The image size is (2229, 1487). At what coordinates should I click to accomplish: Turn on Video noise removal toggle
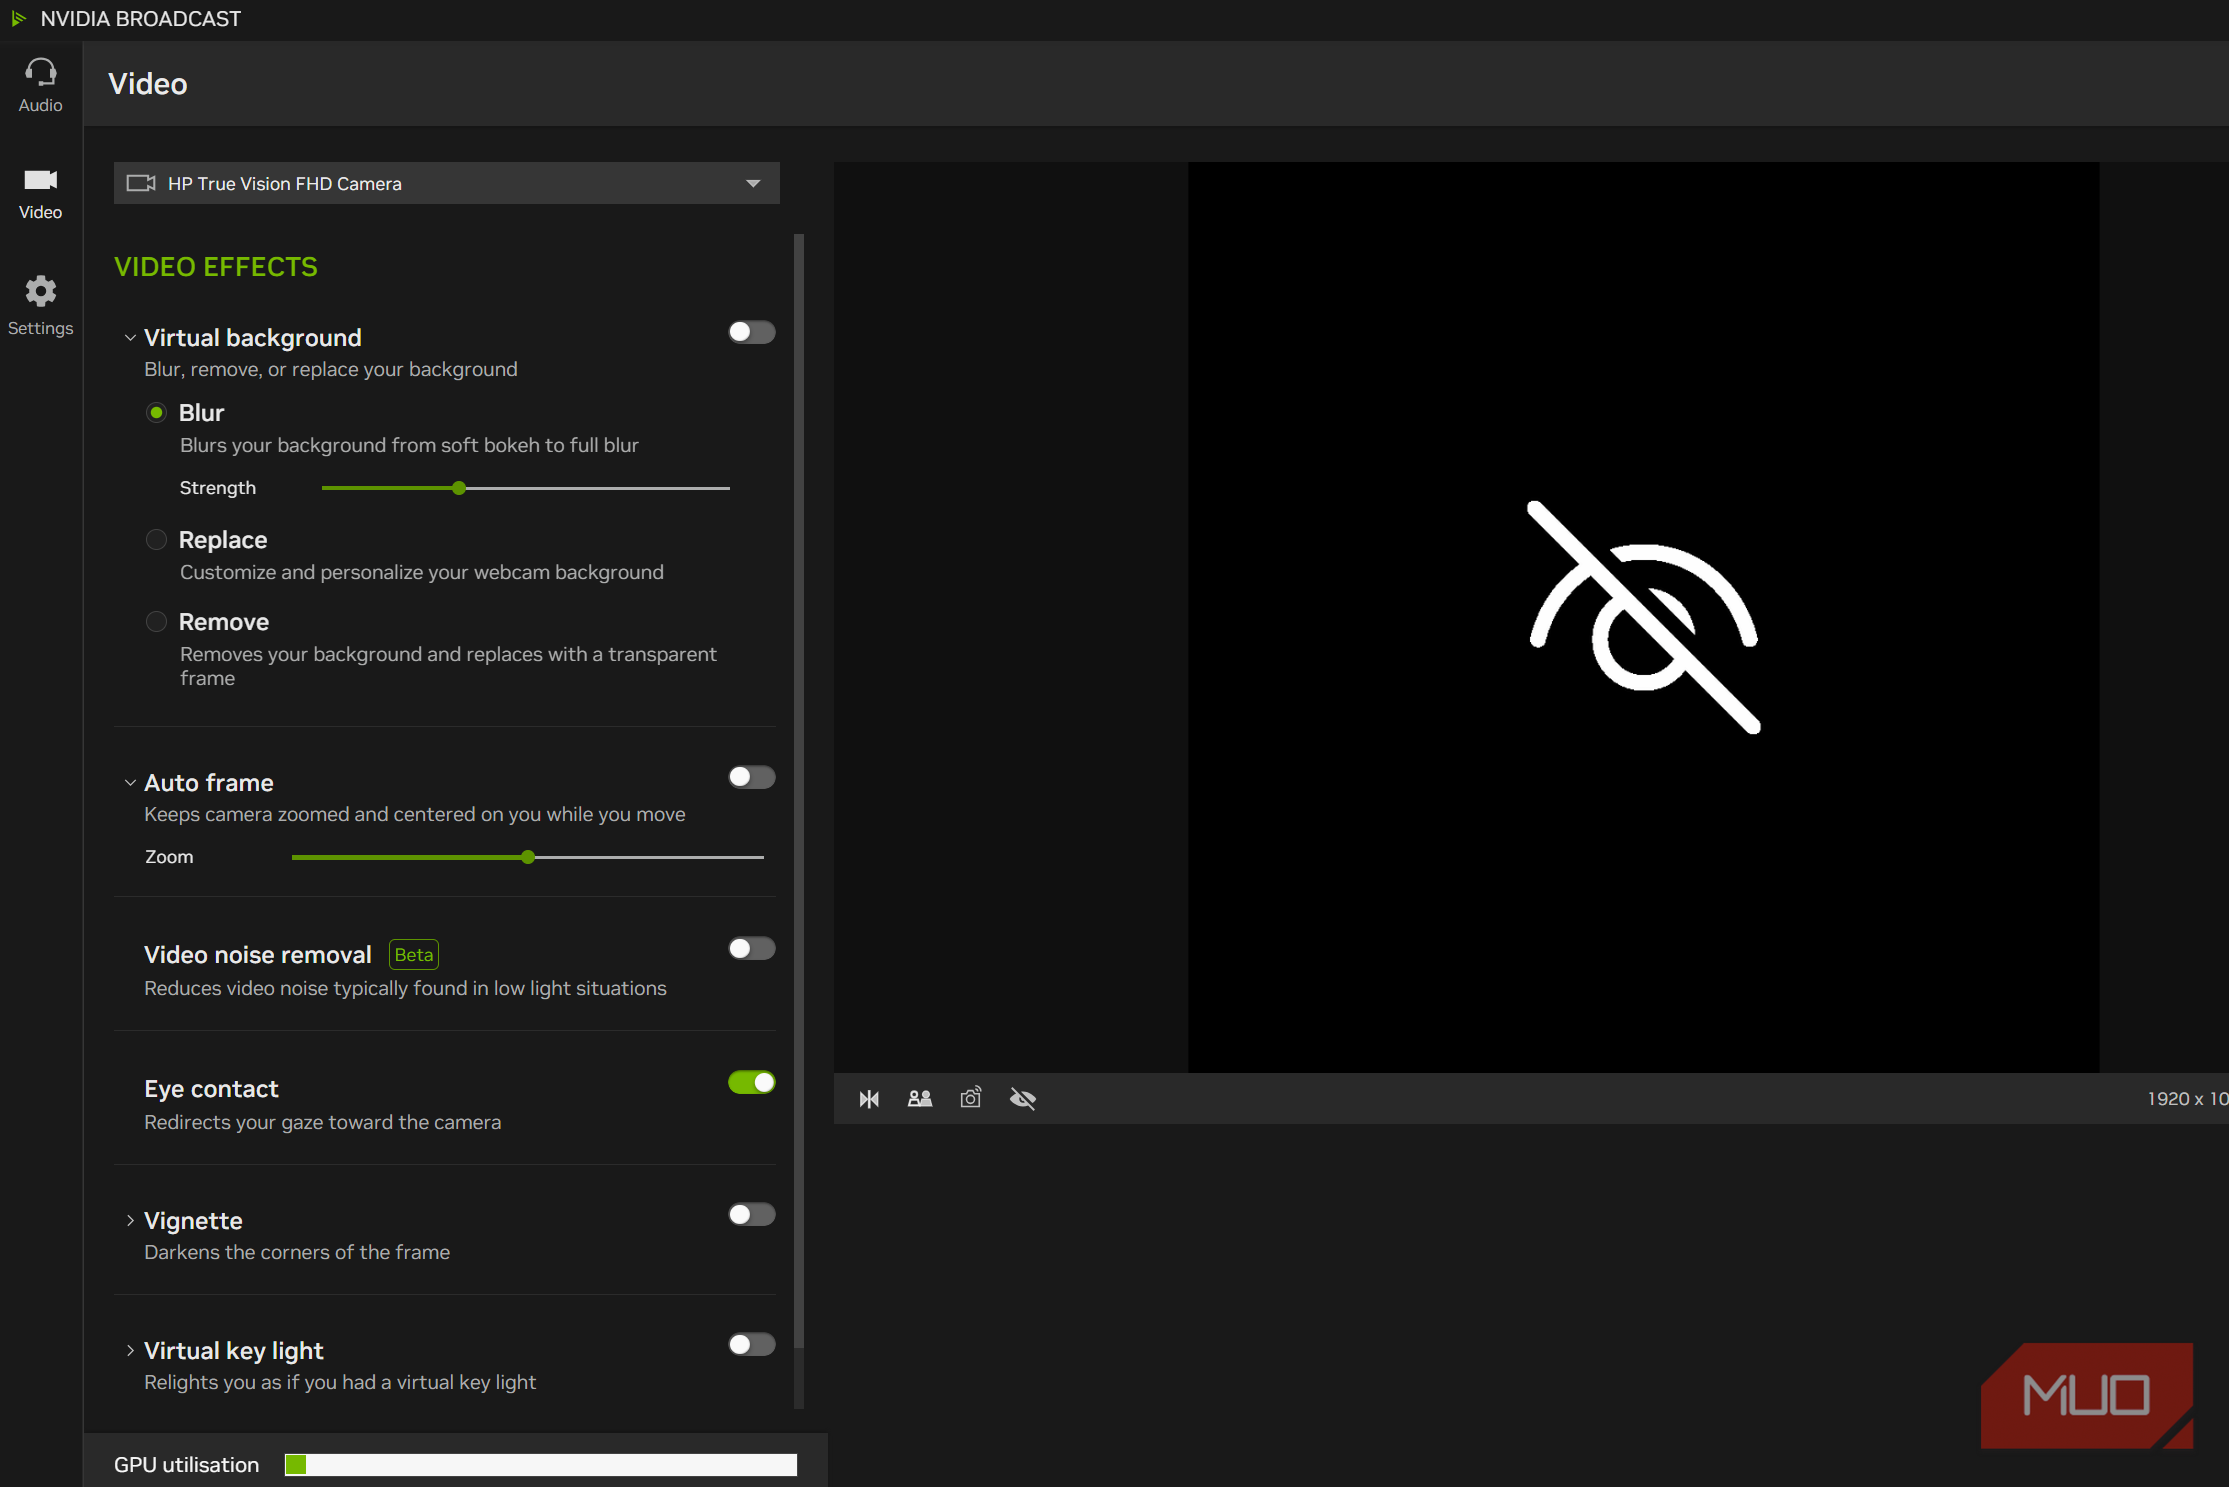pos(752,948)
